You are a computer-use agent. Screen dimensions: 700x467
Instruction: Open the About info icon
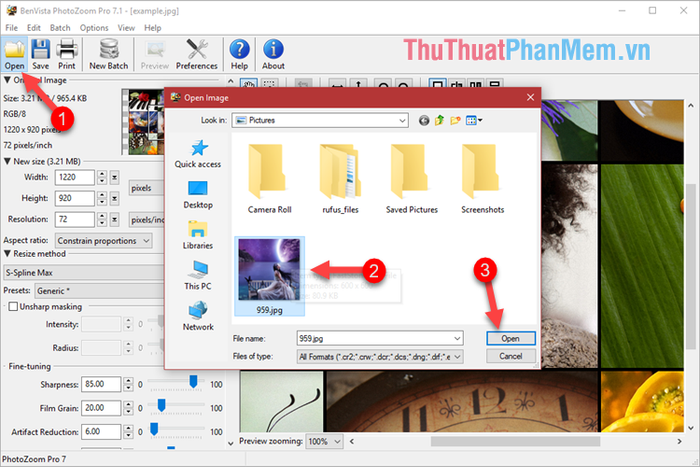point(273,54)
